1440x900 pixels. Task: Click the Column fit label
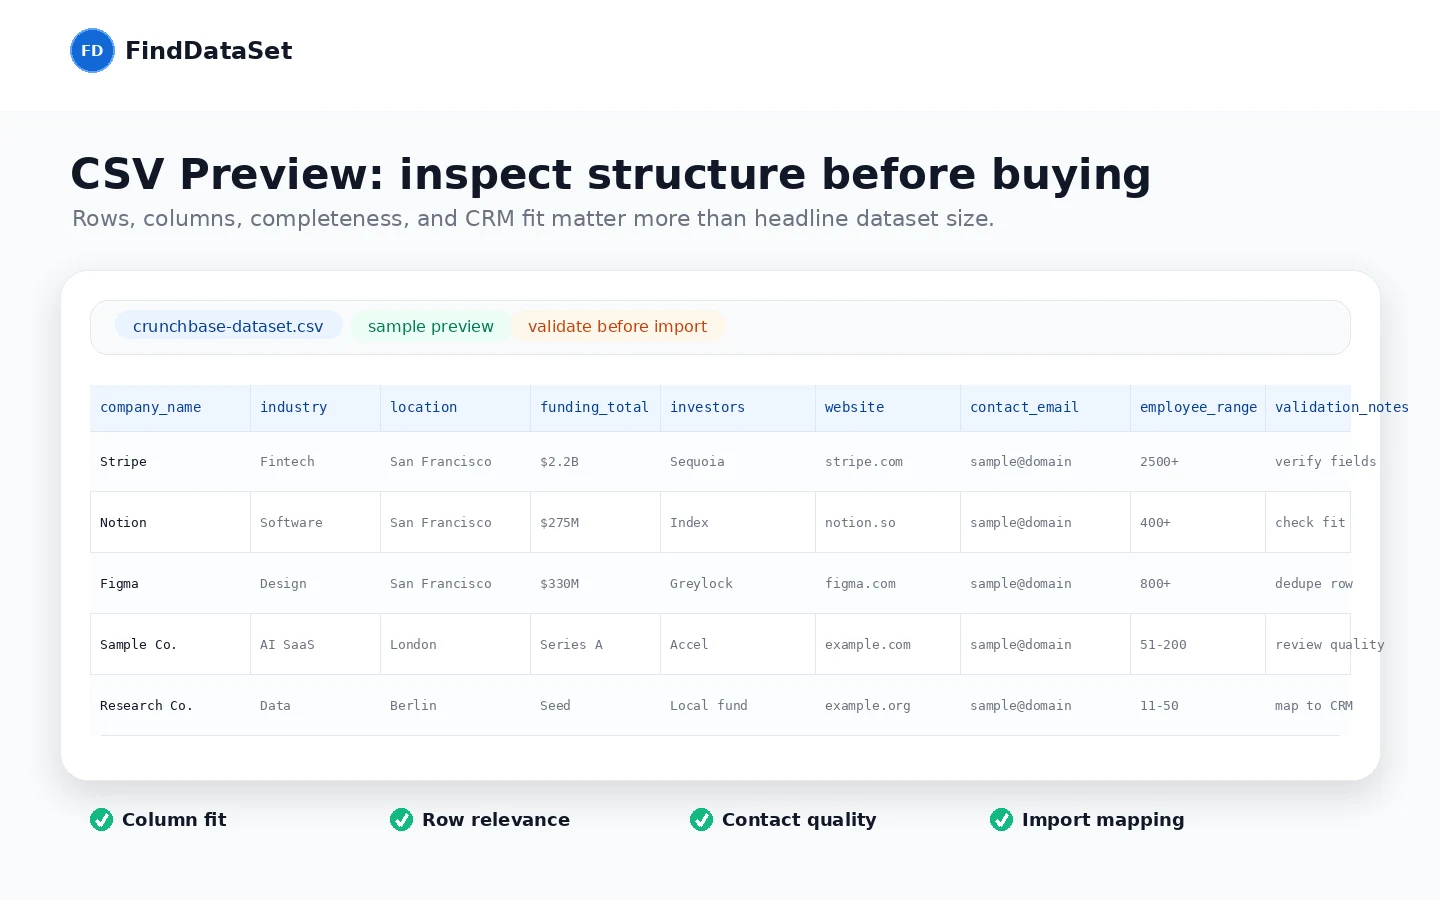tap(174, 820)
